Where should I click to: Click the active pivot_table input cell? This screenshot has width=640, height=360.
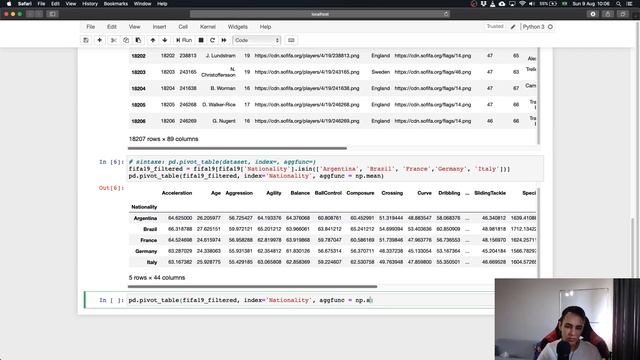click(311, 300)
